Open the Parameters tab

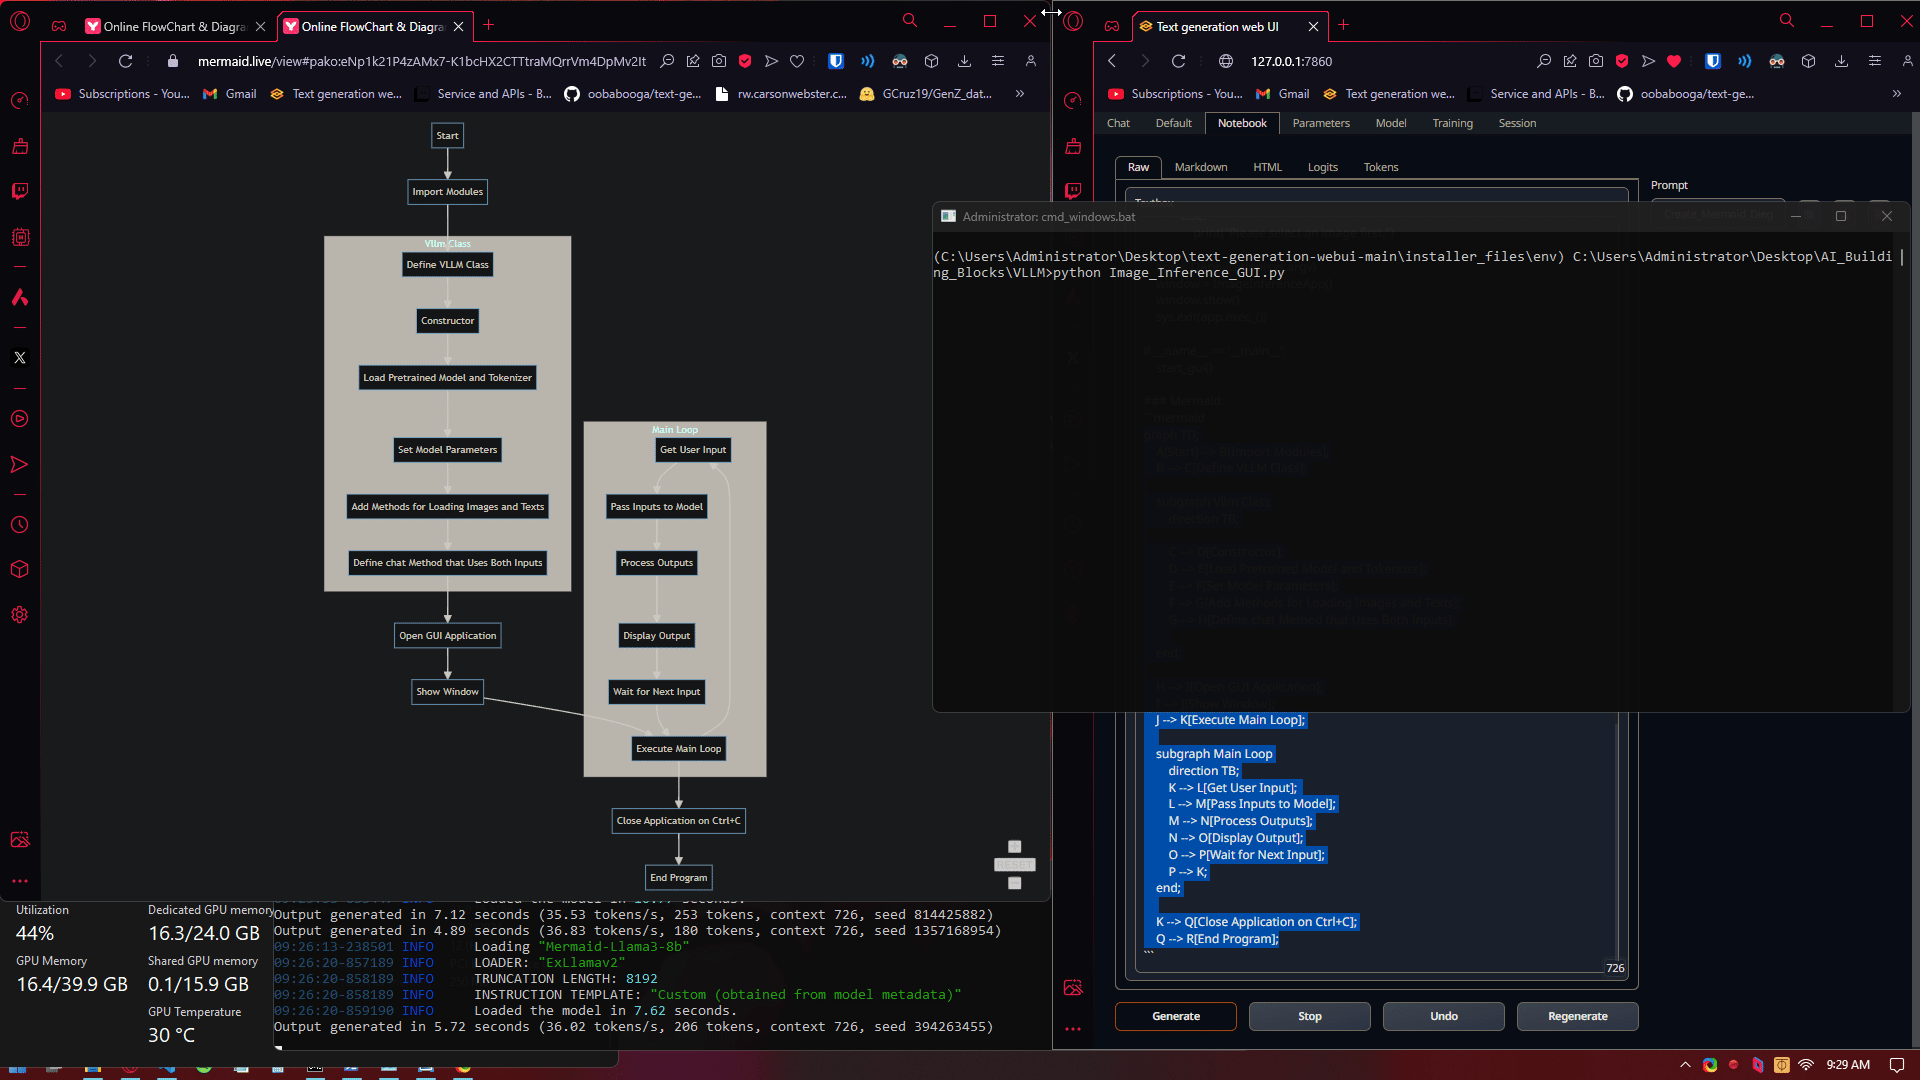point(1321,123)
